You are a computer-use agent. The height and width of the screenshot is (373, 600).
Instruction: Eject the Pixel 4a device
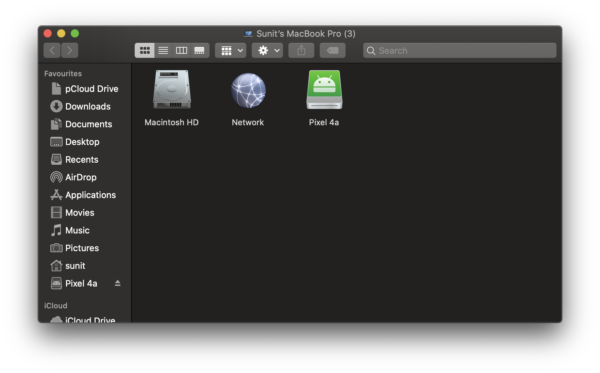coord(118,283)
